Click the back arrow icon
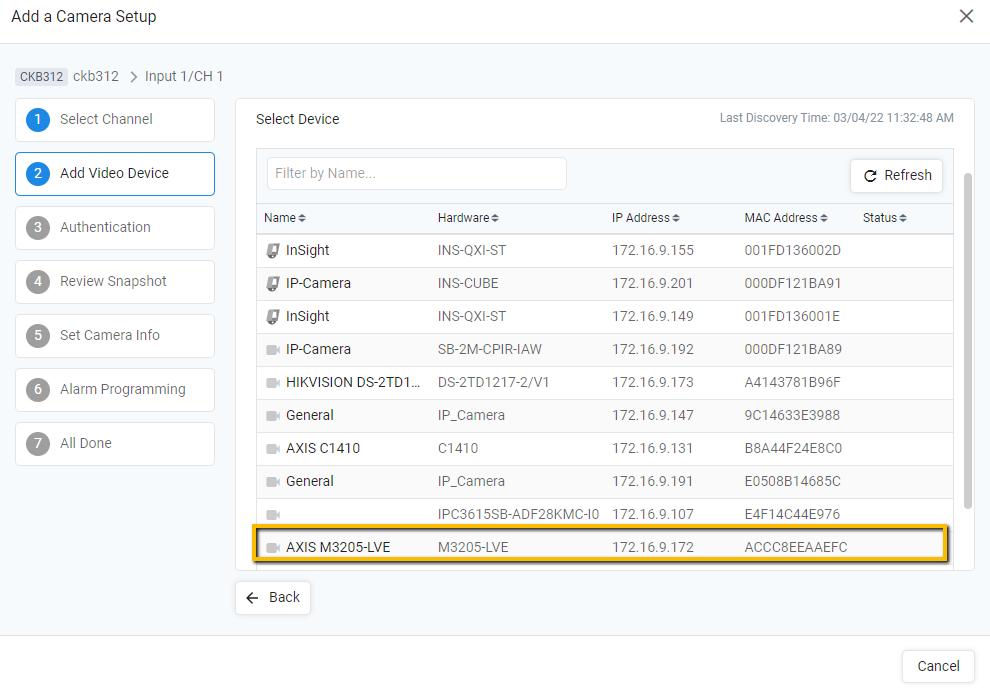The image size is (990, 693). pos(253,598)
